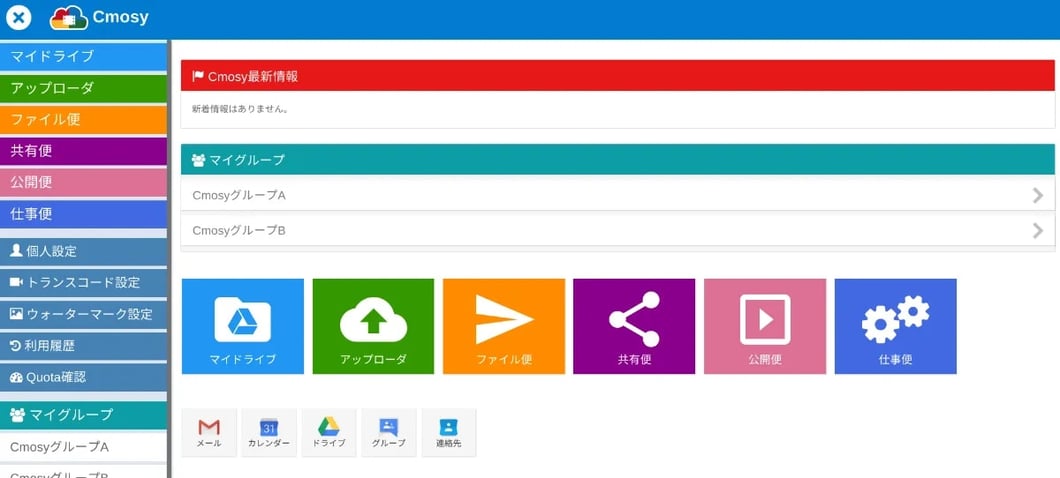Open 個人設定 in the sidebar
The image size is (1060, 478).
click(x=83, y=252)
